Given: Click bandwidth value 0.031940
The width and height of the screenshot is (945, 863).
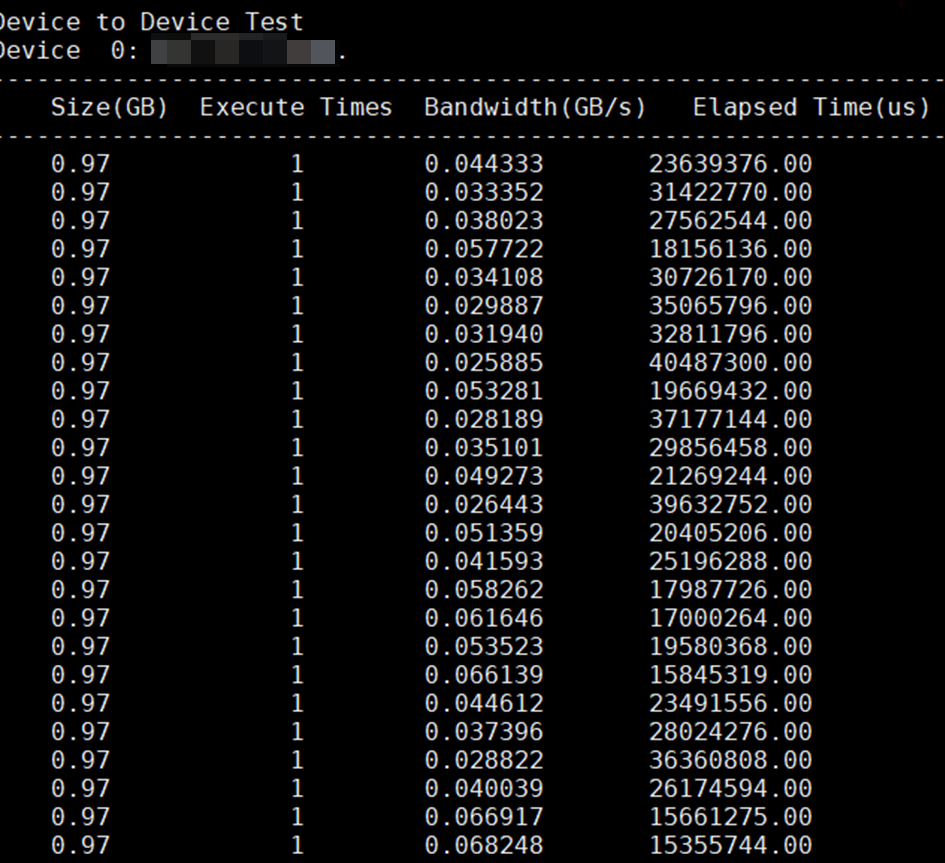Looking at the screenshot, I should click(484, 334).
